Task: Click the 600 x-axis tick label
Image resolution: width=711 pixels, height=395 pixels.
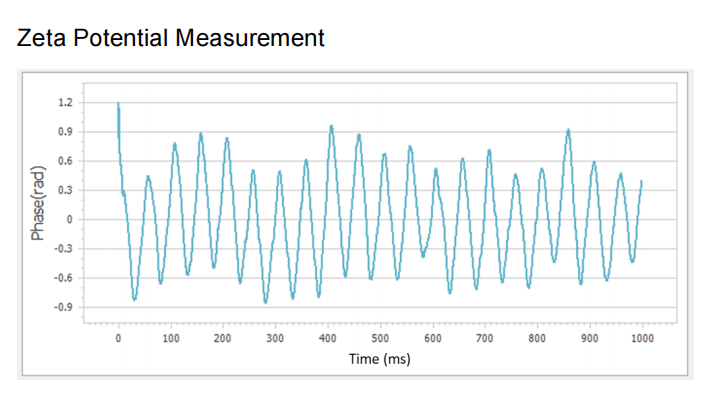Action: coord(433,338)
